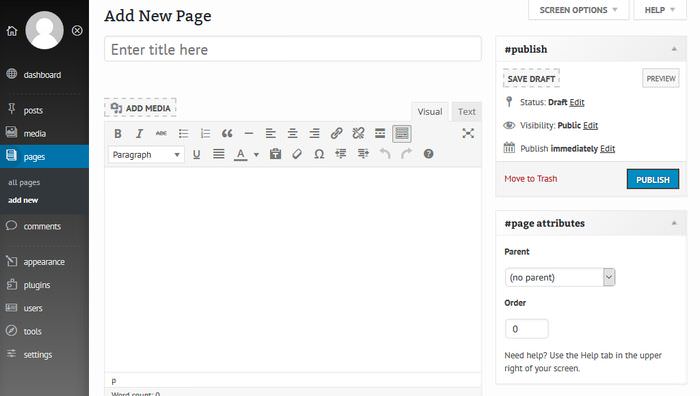
Task: Switch to the Text editor tab
Action: [x=467, y=112]
